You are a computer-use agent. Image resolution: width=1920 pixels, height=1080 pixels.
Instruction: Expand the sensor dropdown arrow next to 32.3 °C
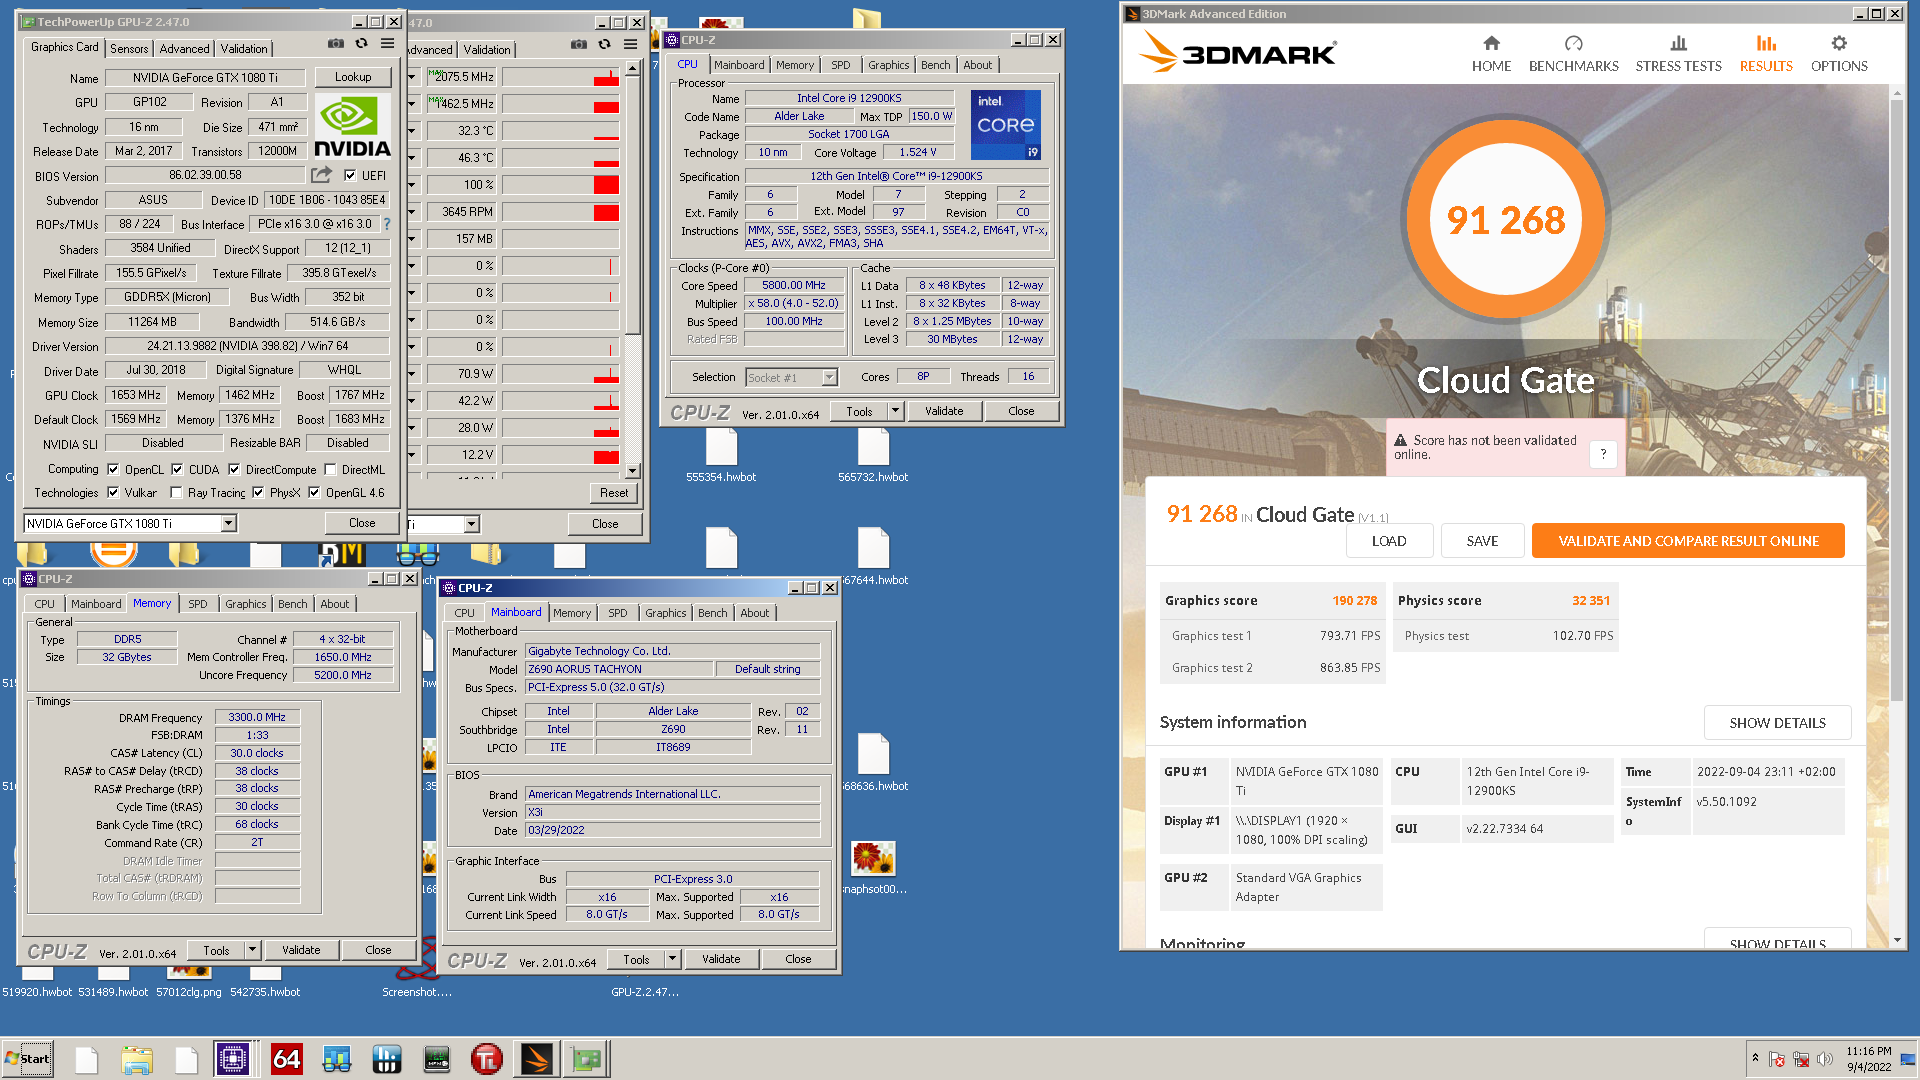click(411, 130)
